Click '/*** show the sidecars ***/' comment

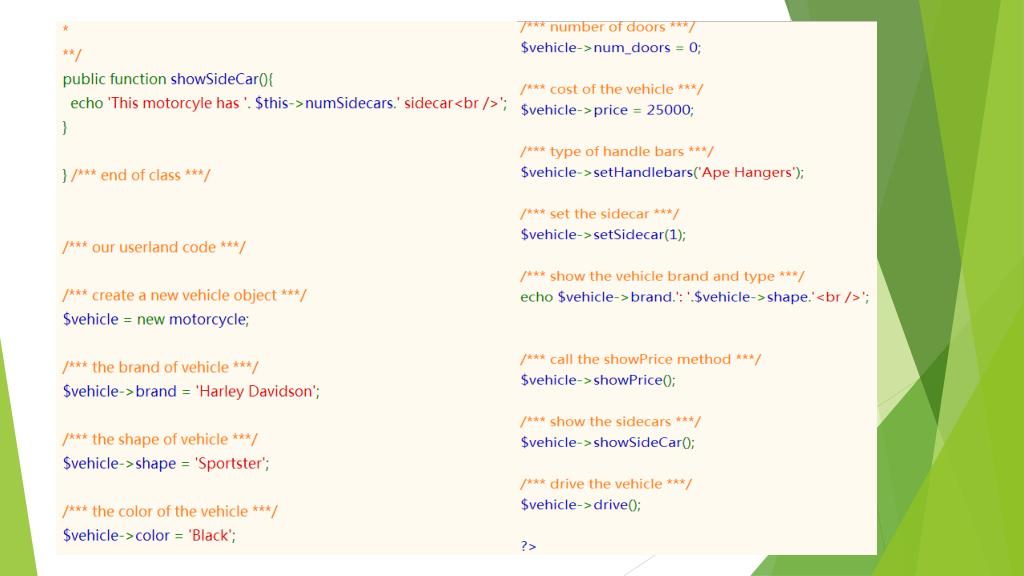tap(611, 421)
